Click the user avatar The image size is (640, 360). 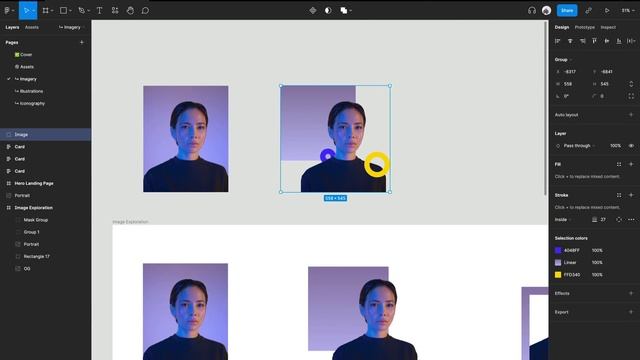(x=547, y=11)
